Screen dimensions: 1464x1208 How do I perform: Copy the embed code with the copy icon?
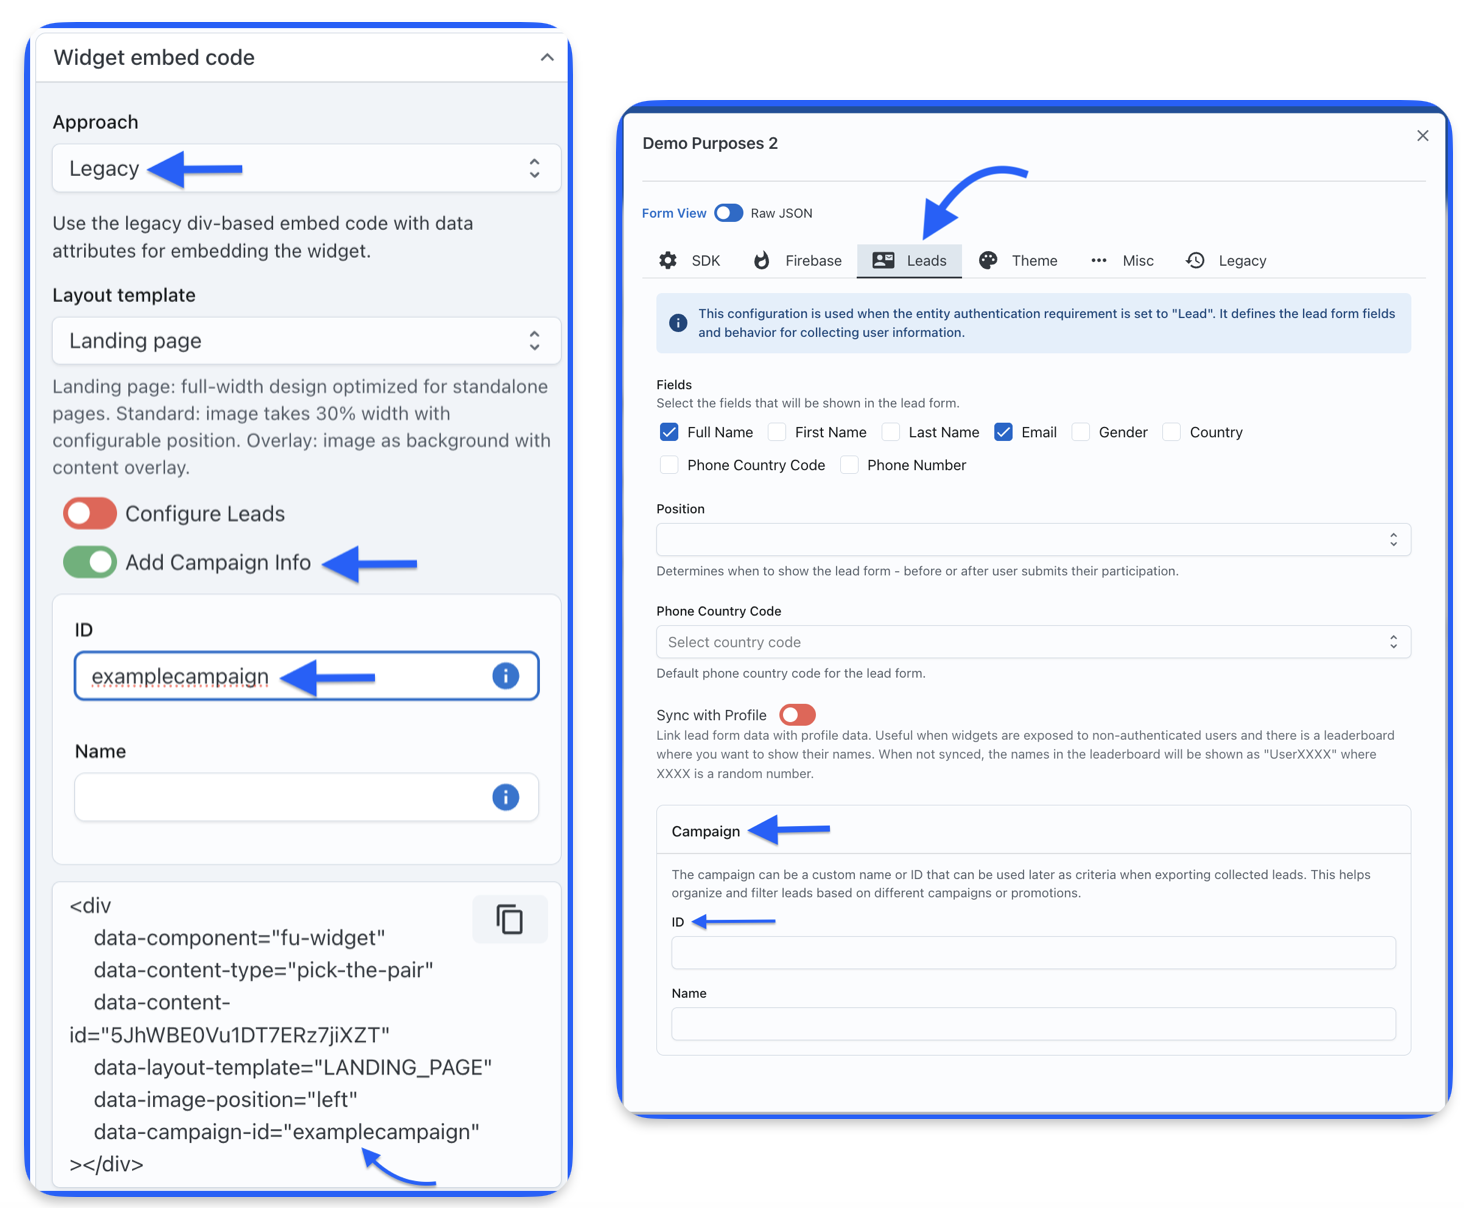tap(510, 919)
